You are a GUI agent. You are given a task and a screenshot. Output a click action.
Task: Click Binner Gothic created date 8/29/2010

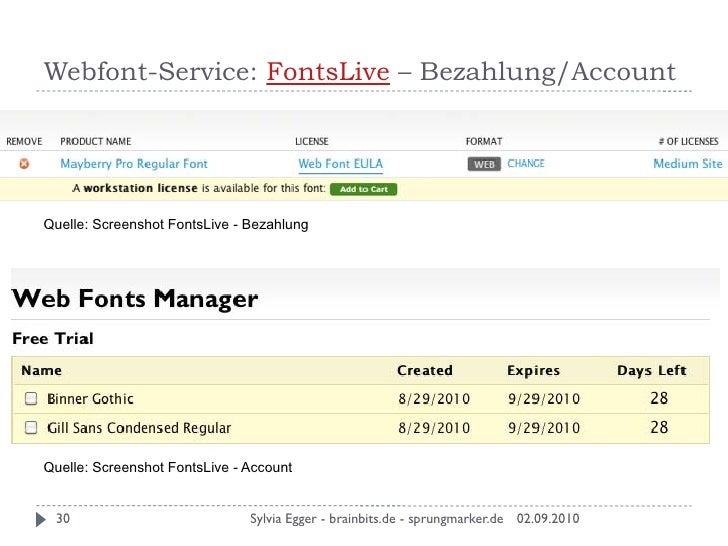click(x=434, y=399)
